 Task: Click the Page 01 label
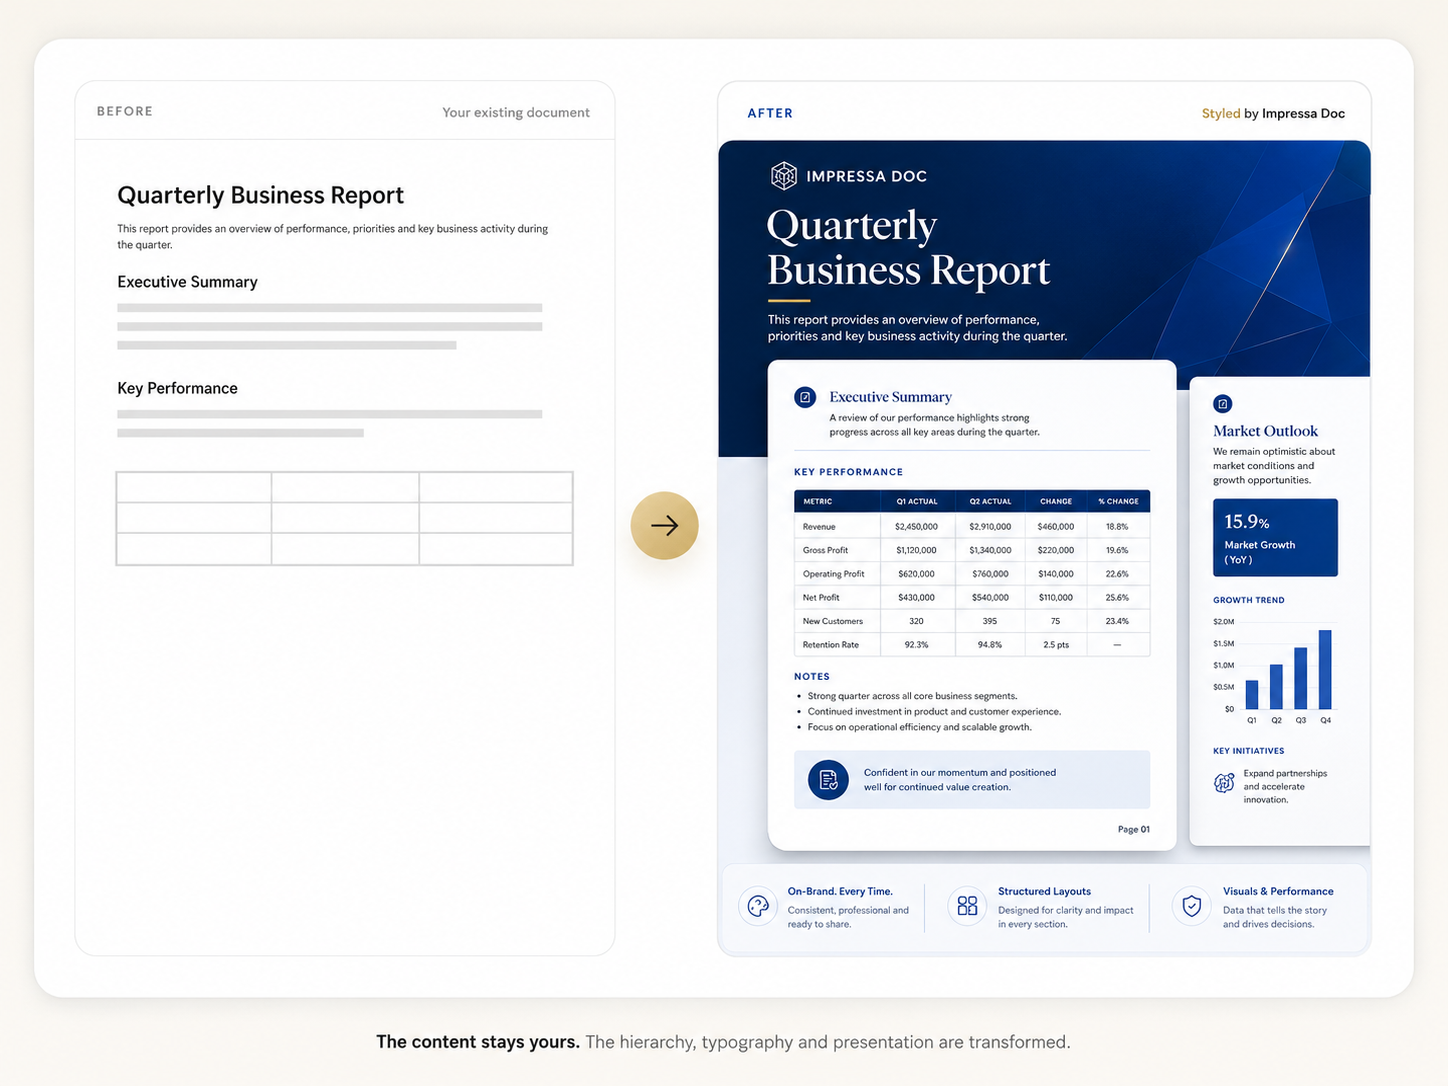(x=1133, y=829)
